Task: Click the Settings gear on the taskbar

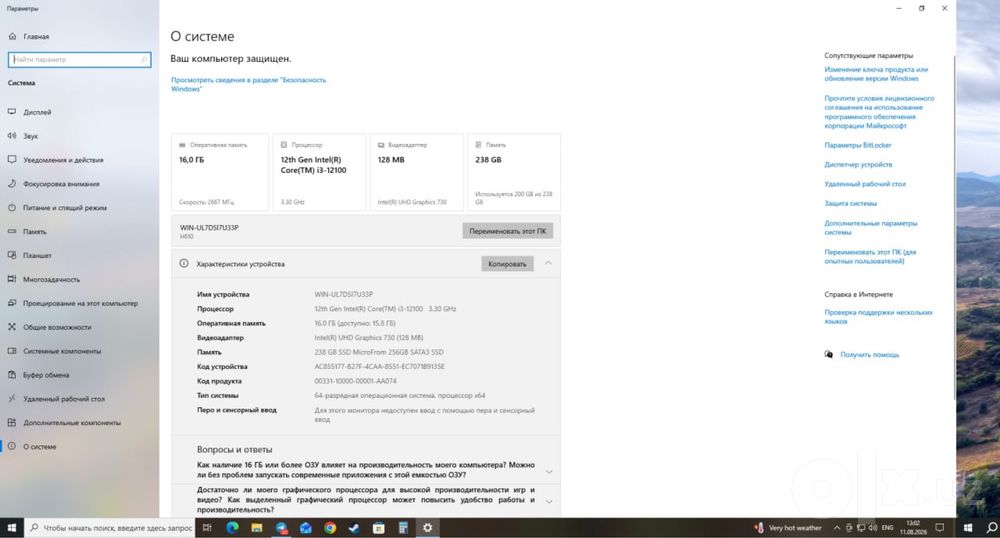Action: 427,528
